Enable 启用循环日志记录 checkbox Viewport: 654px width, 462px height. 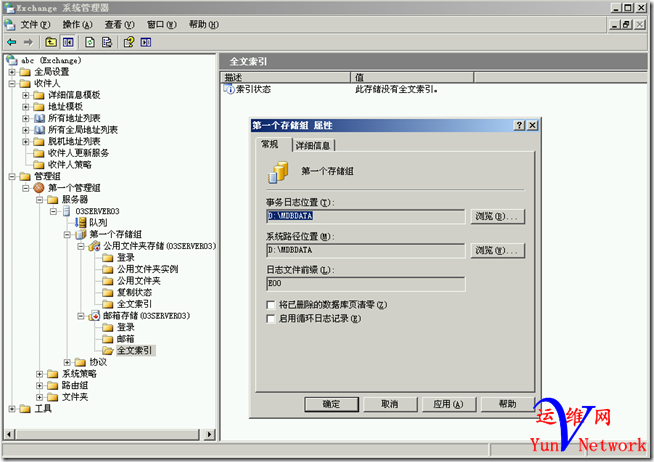pos(271,319)
